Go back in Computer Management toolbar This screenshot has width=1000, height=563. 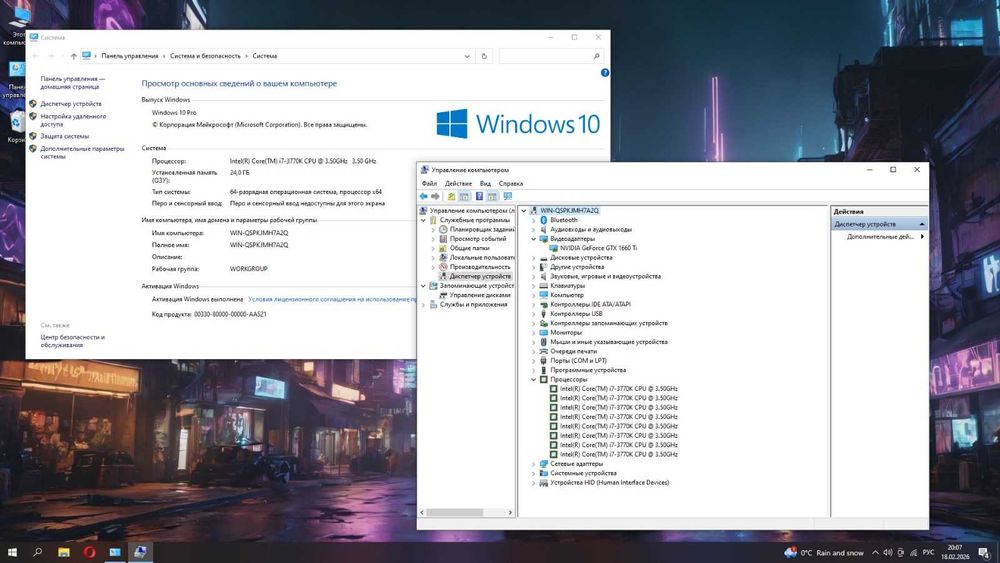[423, 196]
